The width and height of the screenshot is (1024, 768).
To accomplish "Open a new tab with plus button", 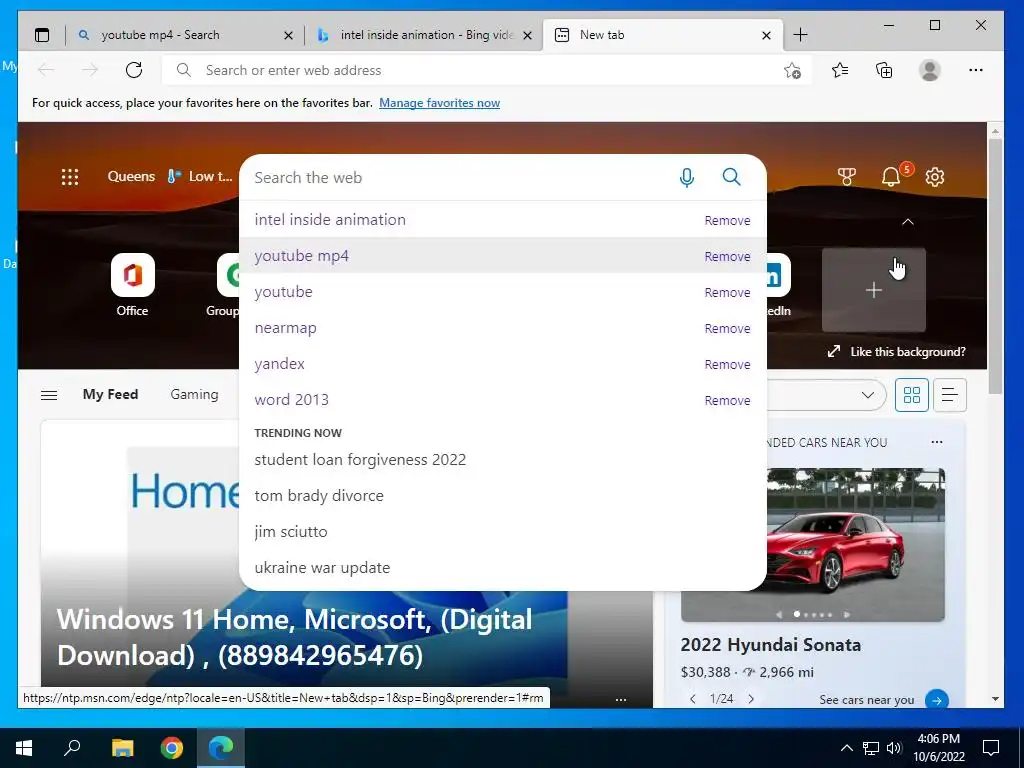I will (x=800, y=35).
